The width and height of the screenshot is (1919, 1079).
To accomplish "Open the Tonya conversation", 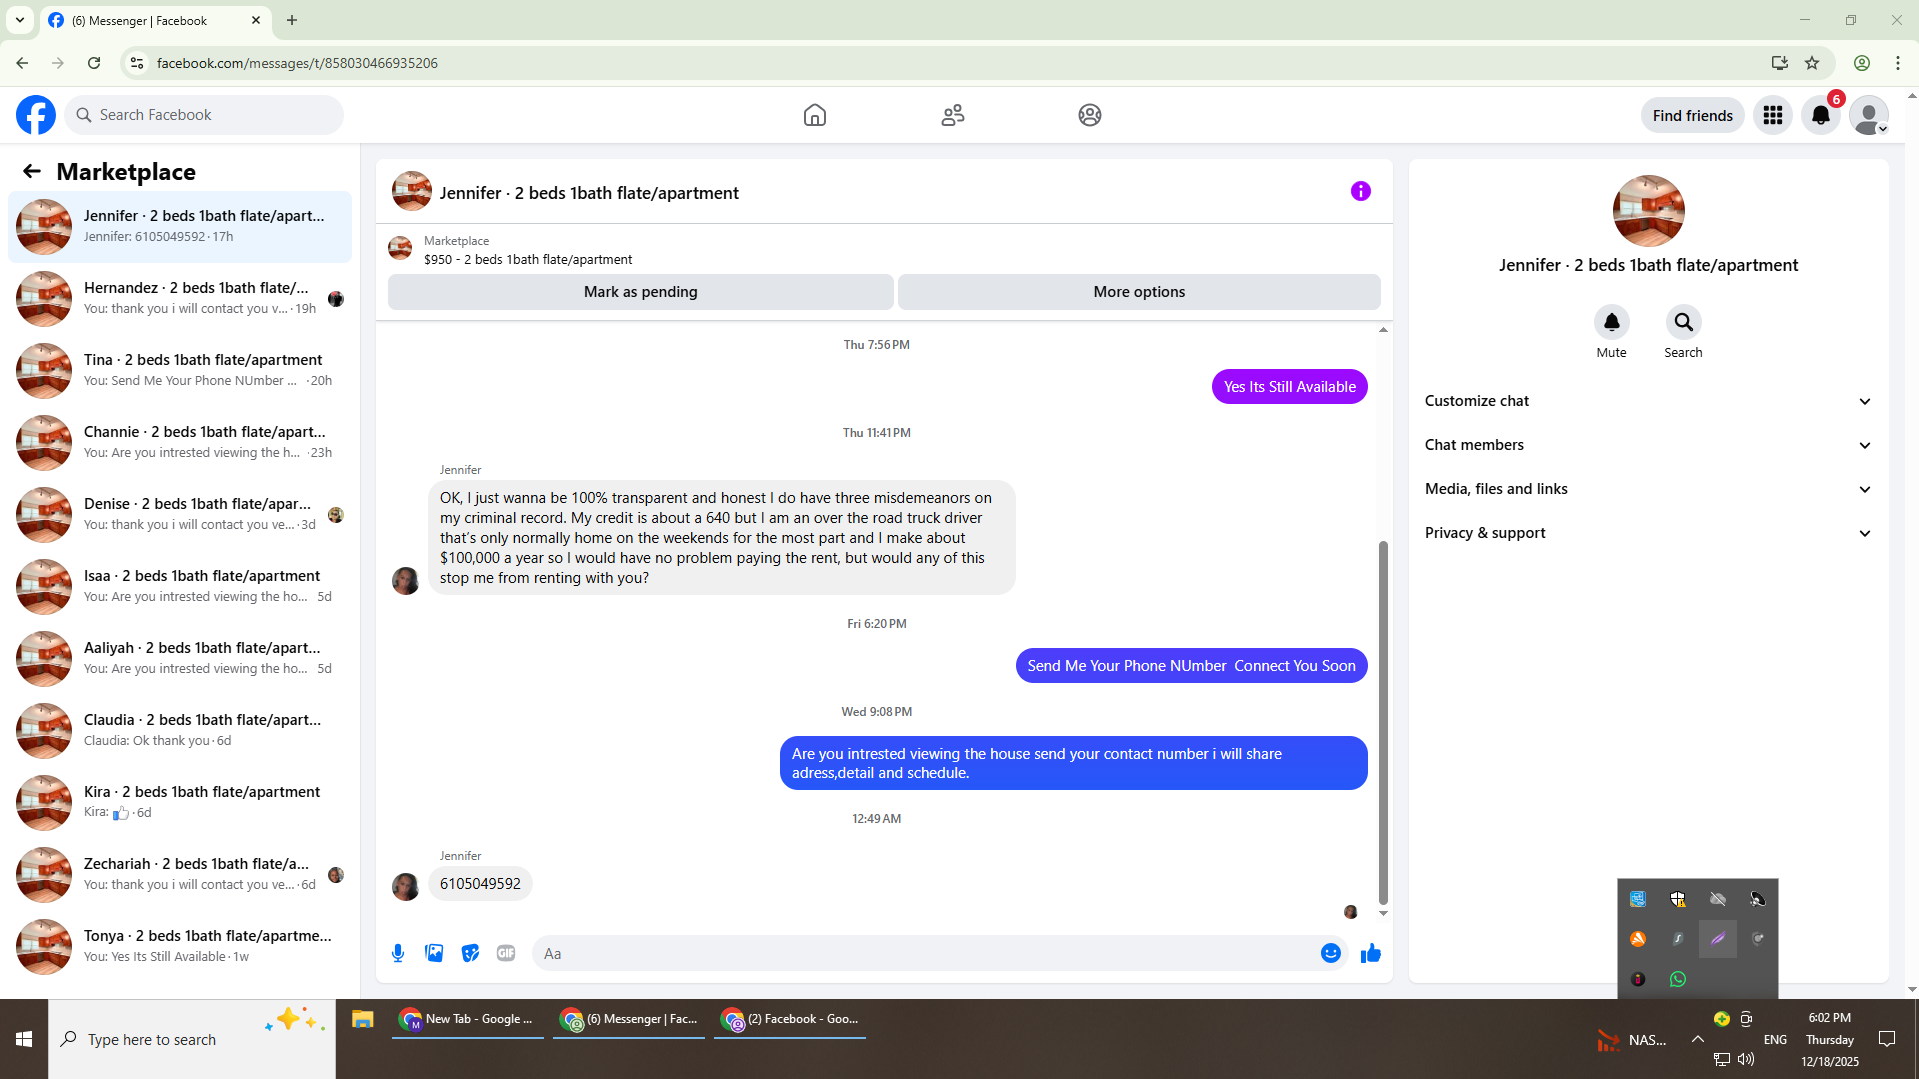I will tap(180, 947).
